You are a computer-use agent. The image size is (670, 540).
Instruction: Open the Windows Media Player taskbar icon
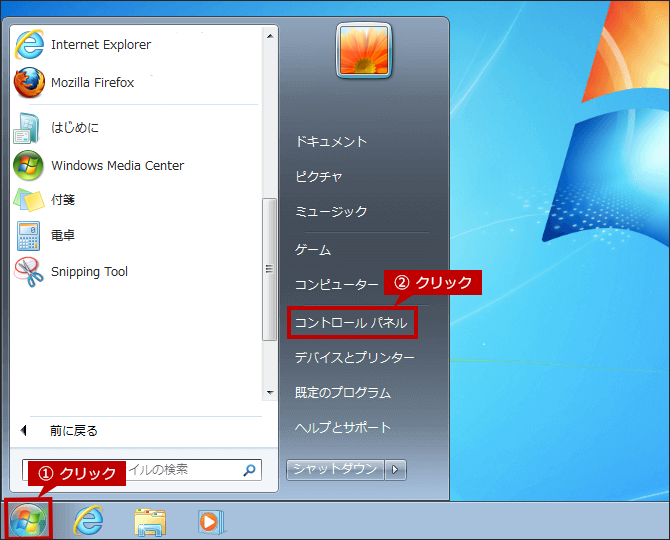(x=211, y=522)
